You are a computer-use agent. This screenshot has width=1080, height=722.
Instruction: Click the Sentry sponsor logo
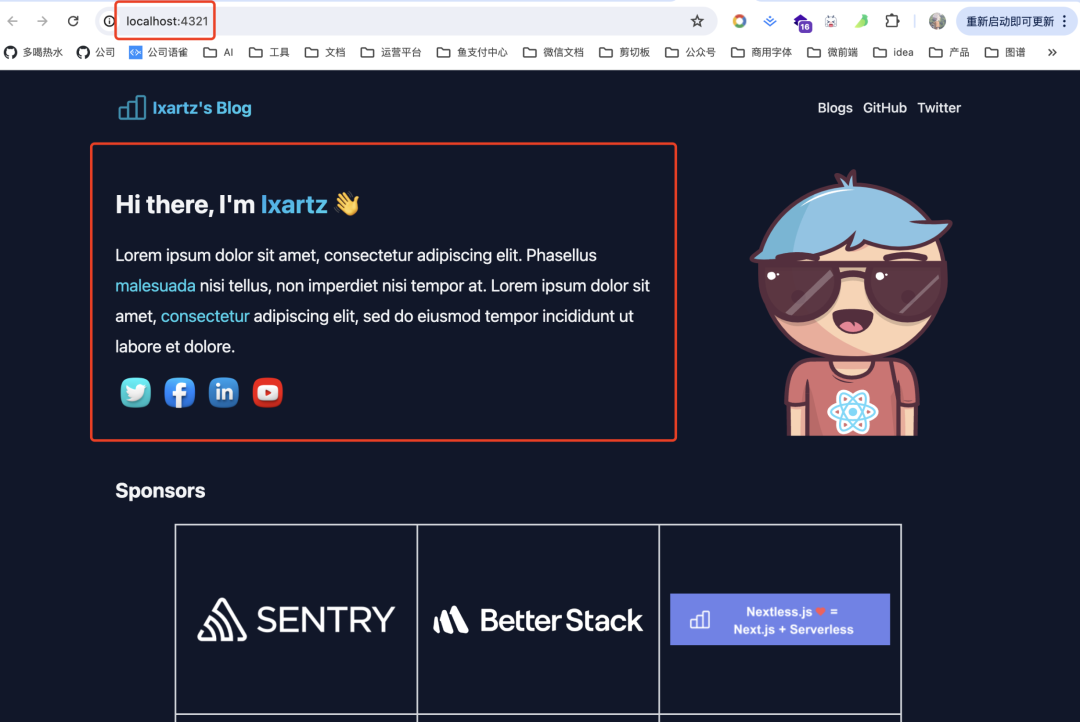click(x=296, y=620)
